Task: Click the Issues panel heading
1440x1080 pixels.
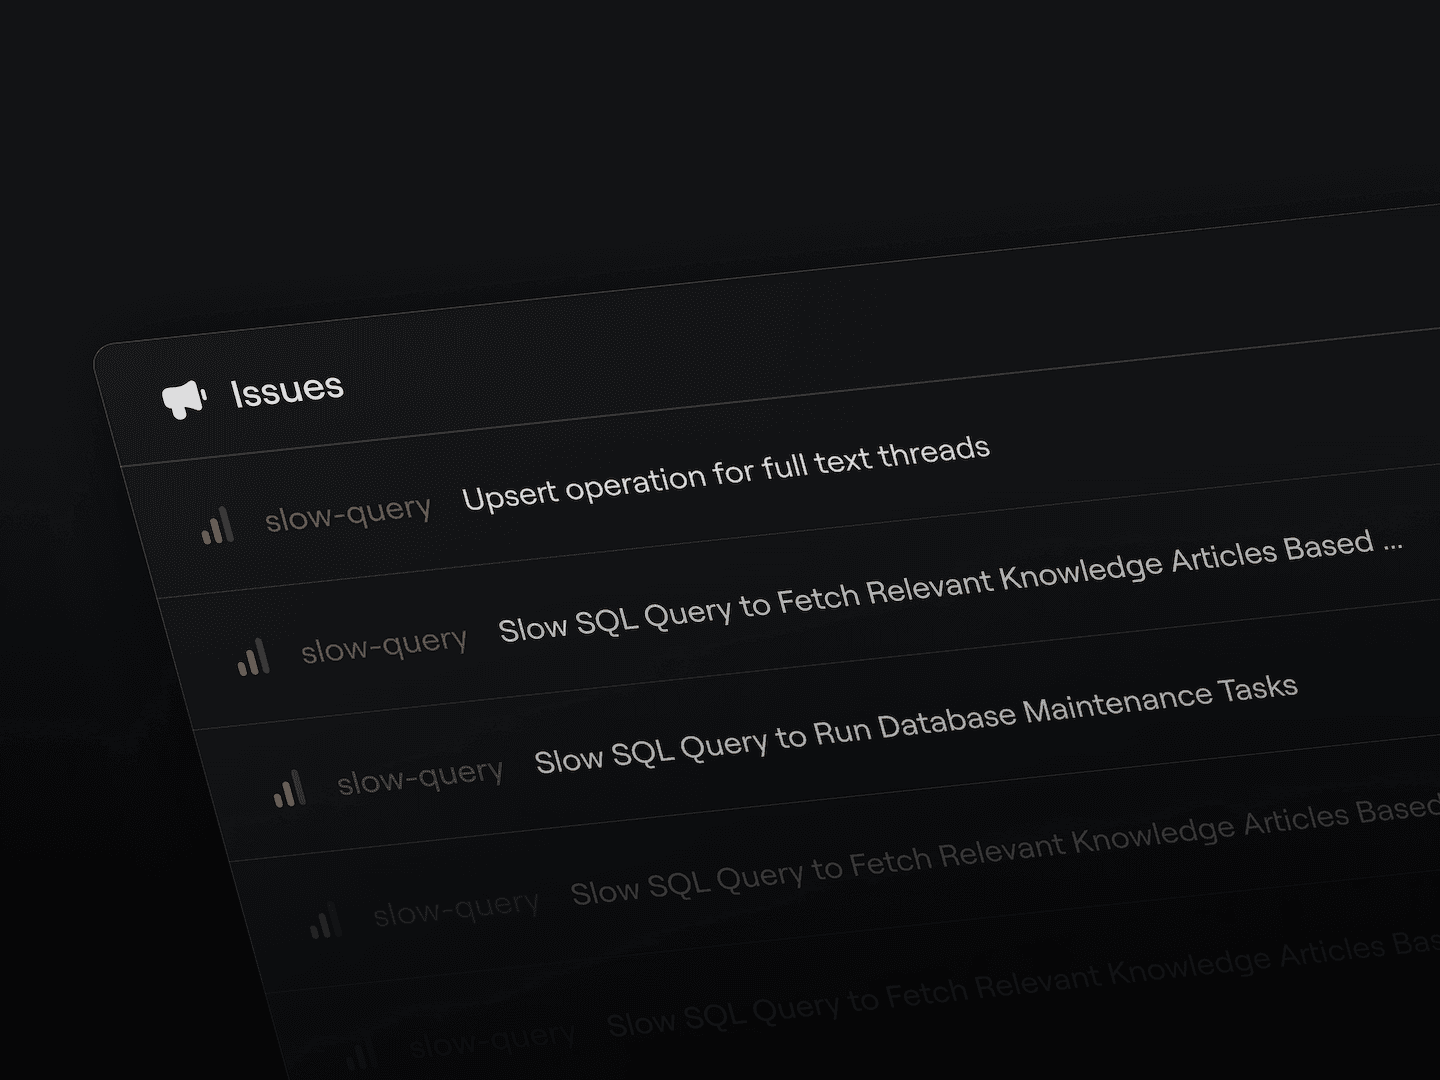Action: click(287, 389)
